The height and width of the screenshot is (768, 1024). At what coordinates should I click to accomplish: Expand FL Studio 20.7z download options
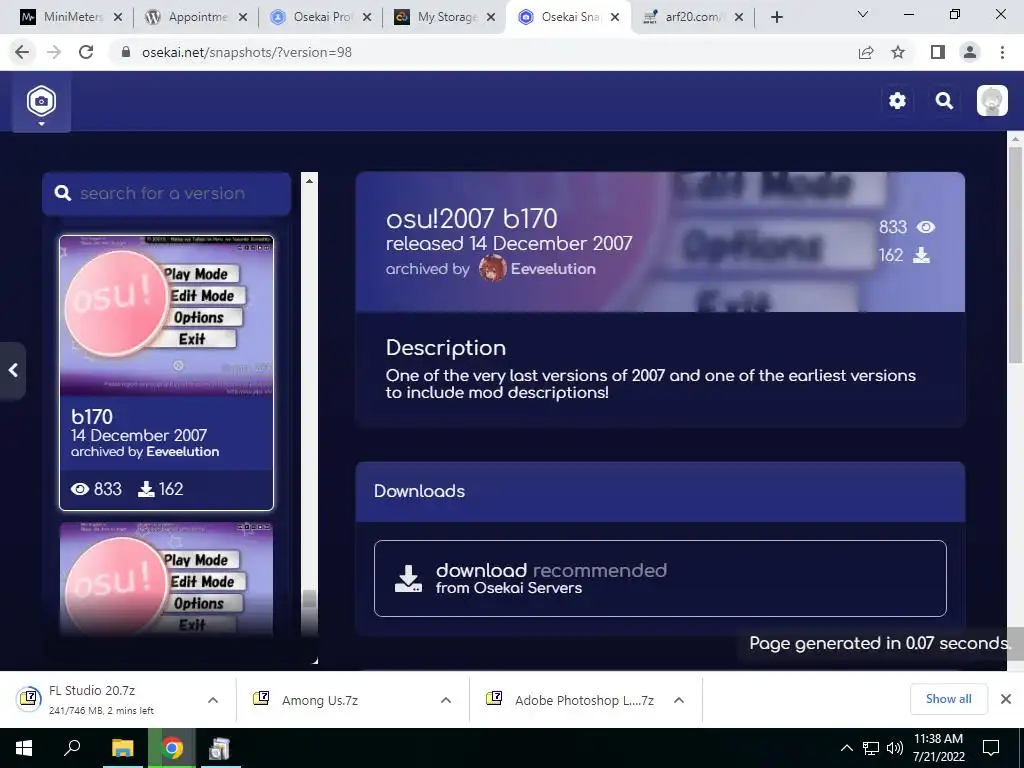click(213, 700)
